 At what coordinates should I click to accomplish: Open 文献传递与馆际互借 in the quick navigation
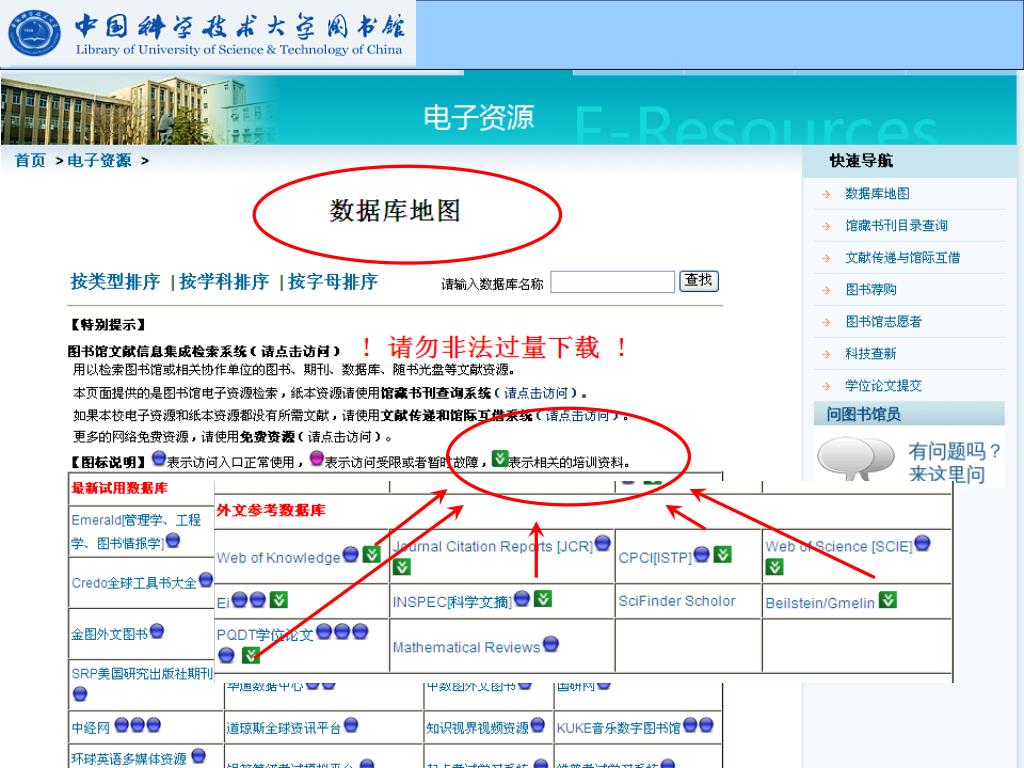point(903,257)
